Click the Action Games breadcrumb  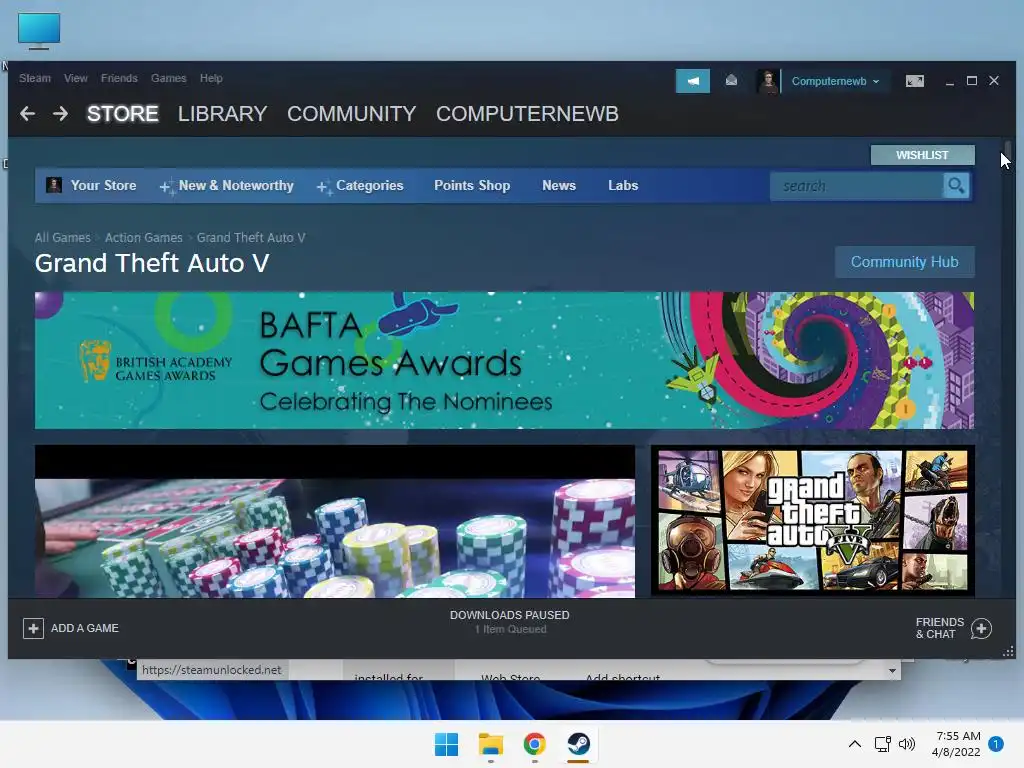pos(144,238)
